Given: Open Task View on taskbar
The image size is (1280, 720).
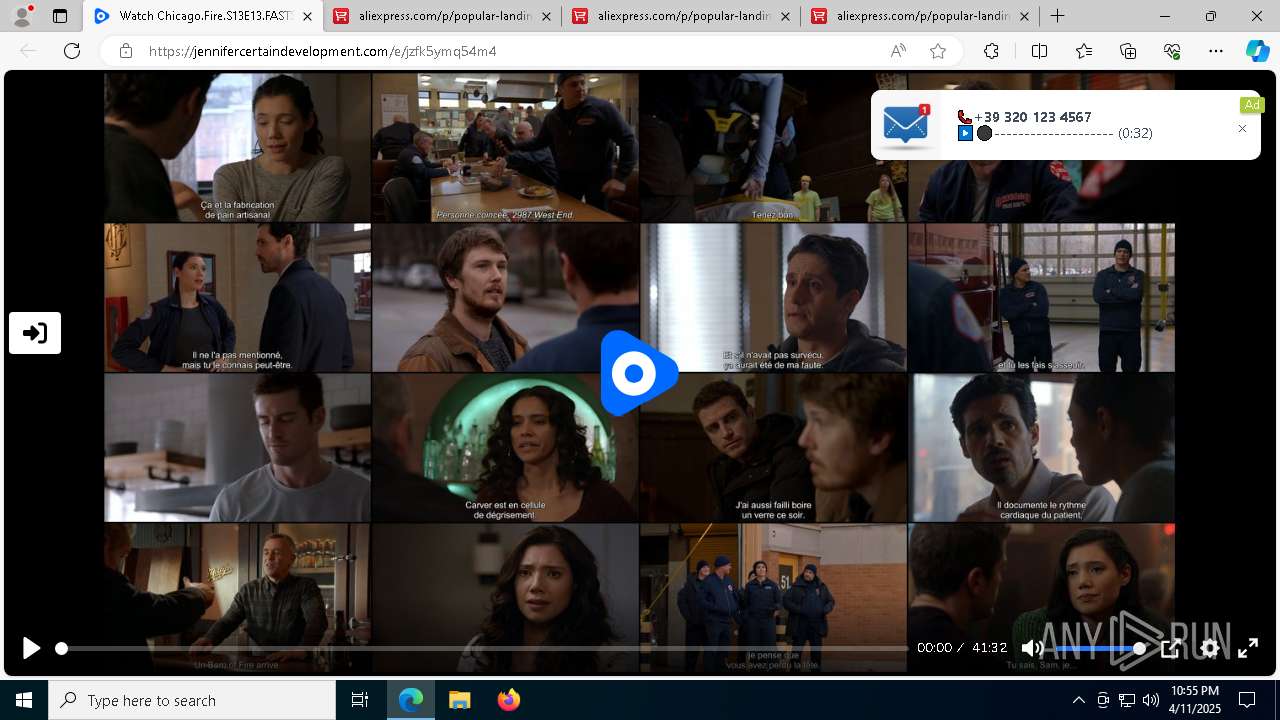Looking at the screenshot, I should [x=360, y=700].
